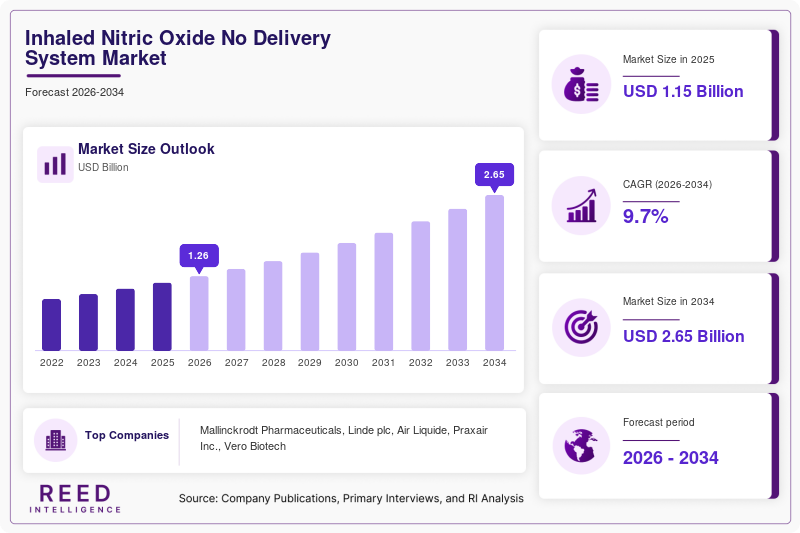
Task: Select the 2023 bar in chart
Action: [88, 322]
